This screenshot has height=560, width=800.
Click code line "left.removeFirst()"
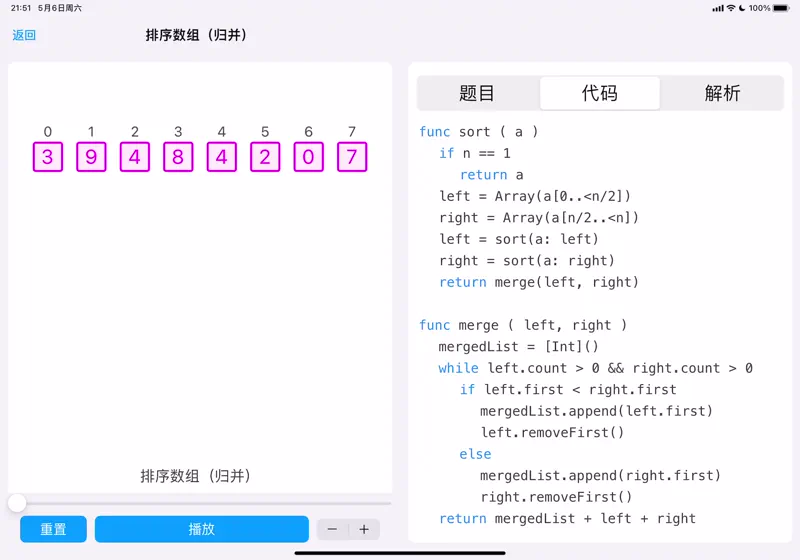[552, 432]
